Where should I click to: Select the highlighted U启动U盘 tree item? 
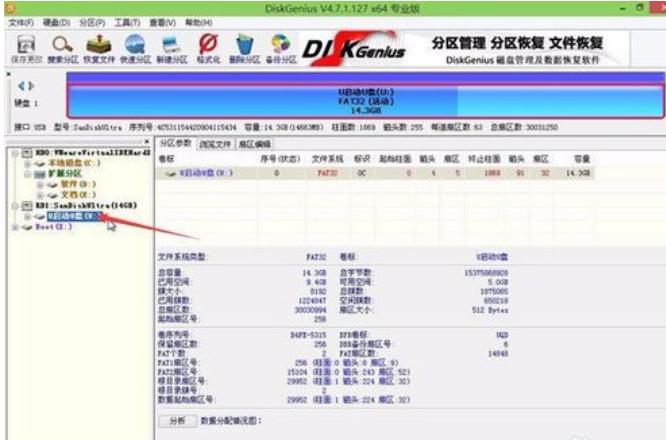point(74,217)
